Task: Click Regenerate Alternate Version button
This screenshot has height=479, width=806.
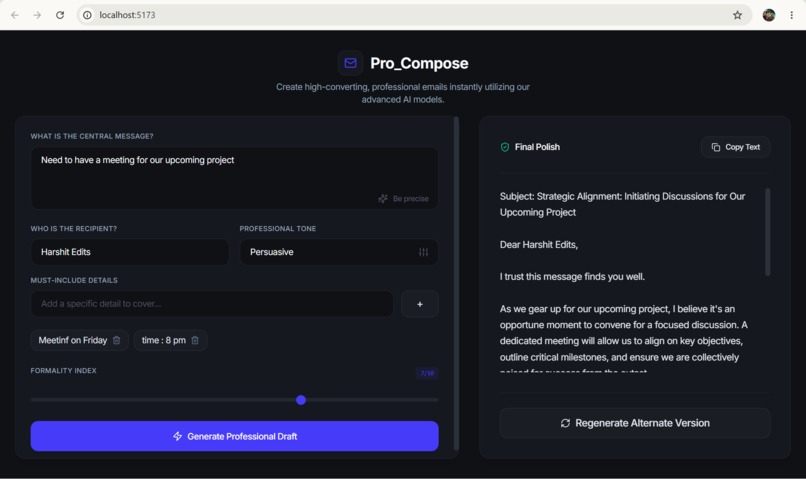Action: (x=635, y=423)
